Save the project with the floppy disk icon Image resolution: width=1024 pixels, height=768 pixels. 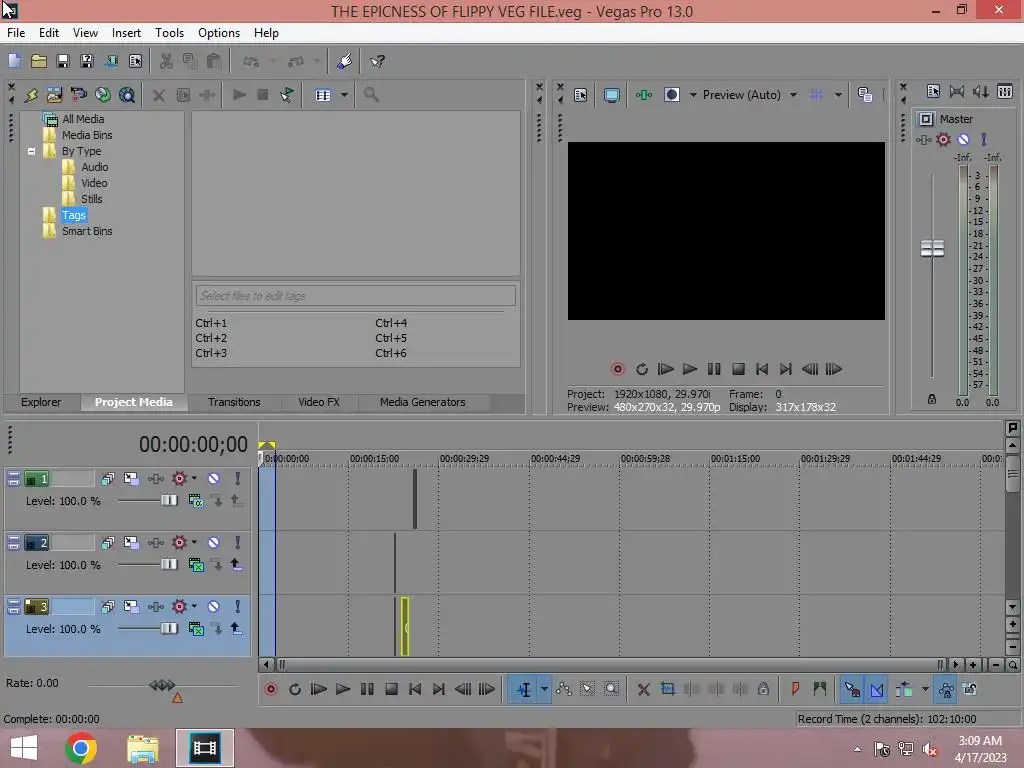[x=63, y=61]
